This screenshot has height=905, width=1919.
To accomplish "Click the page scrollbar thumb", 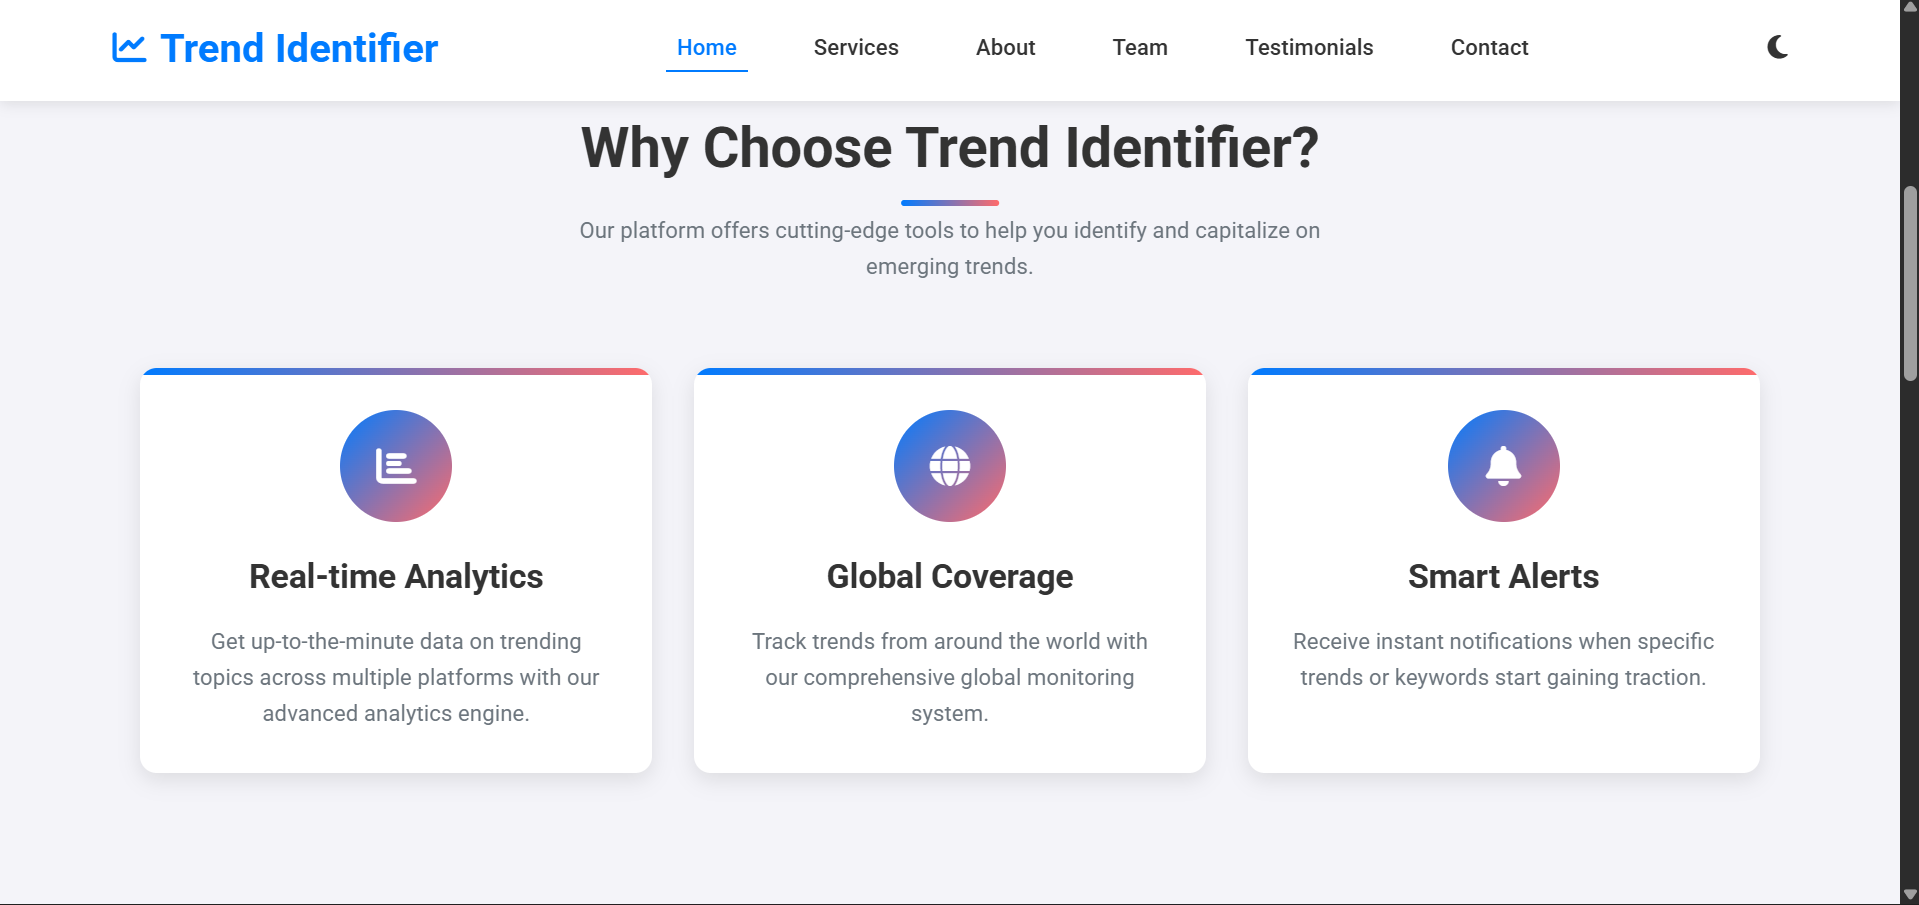I will 1910,283.
